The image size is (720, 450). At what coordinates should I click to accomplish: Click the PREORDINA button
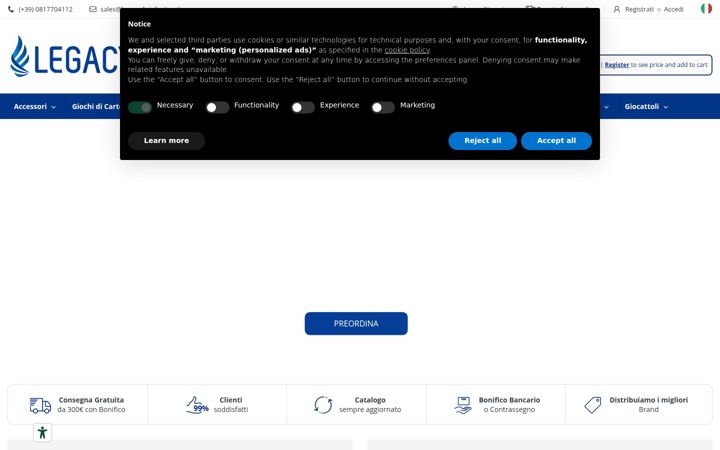click(x=356, y=324)
